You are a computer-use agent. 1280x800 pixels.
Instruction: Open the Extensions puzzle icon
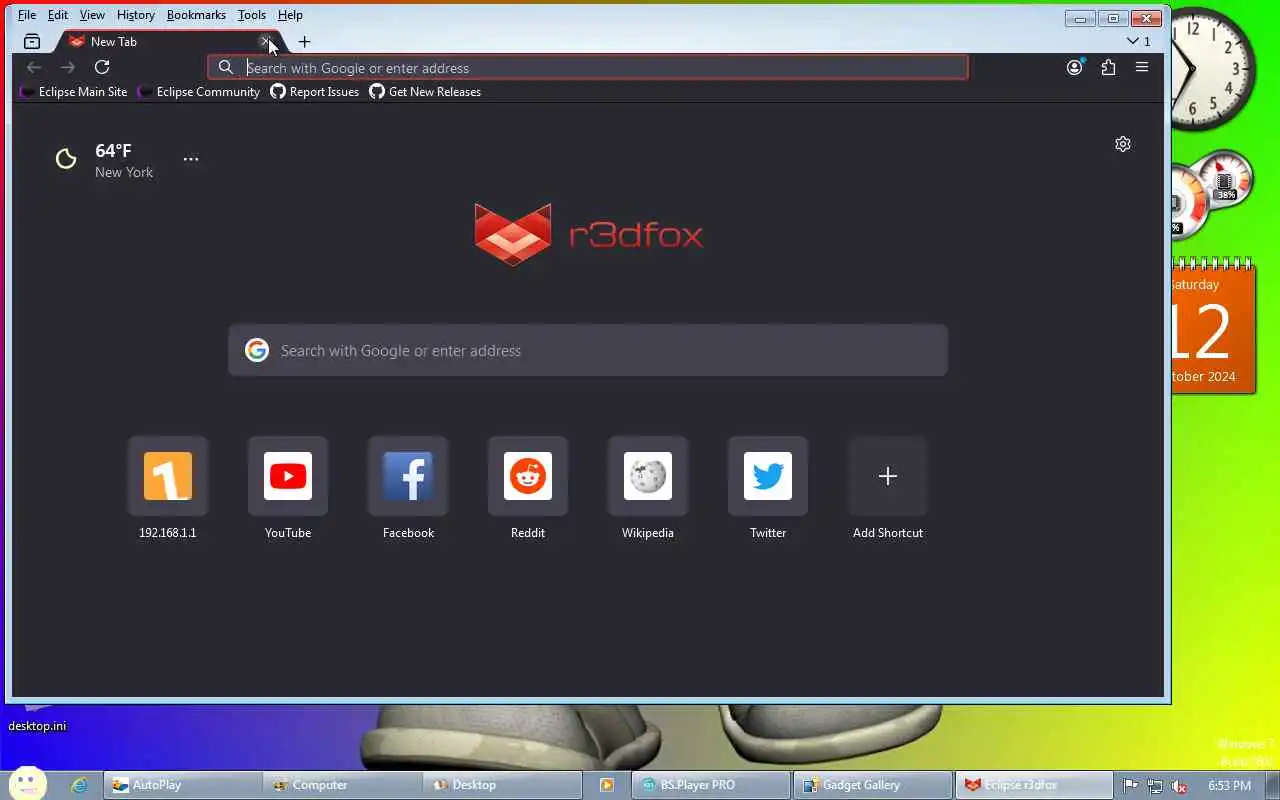1108,67
